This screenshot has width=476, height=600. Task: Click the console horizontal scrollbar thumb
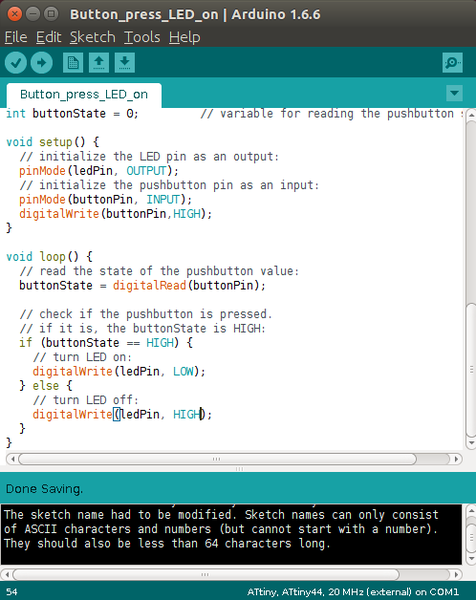[x=206, y=574]
